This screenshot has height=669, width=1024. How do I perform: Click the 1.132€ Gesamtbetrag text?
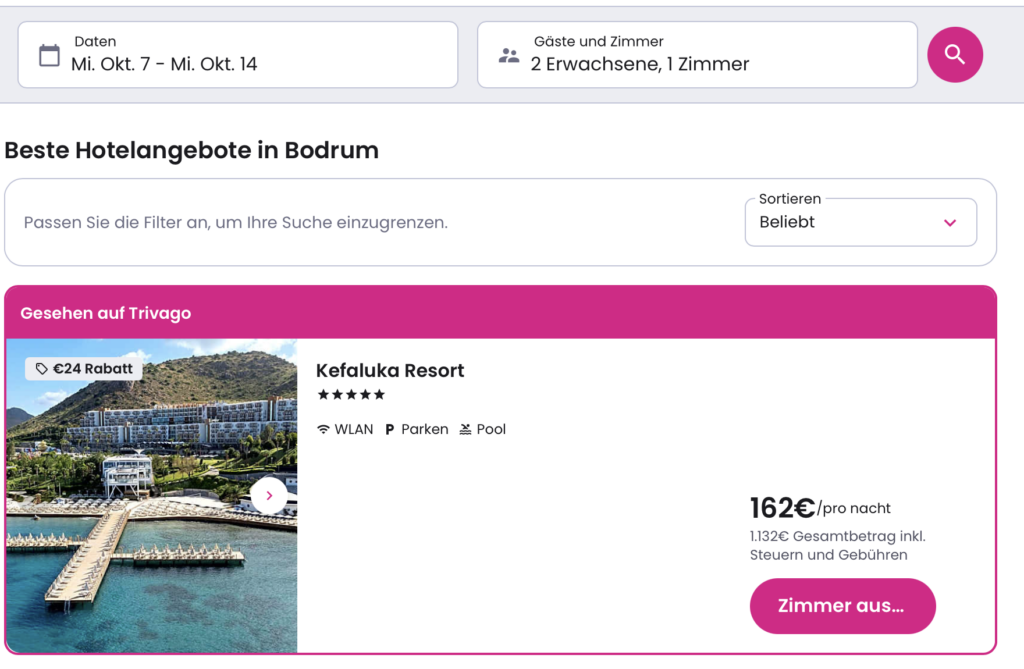[838, 546]
